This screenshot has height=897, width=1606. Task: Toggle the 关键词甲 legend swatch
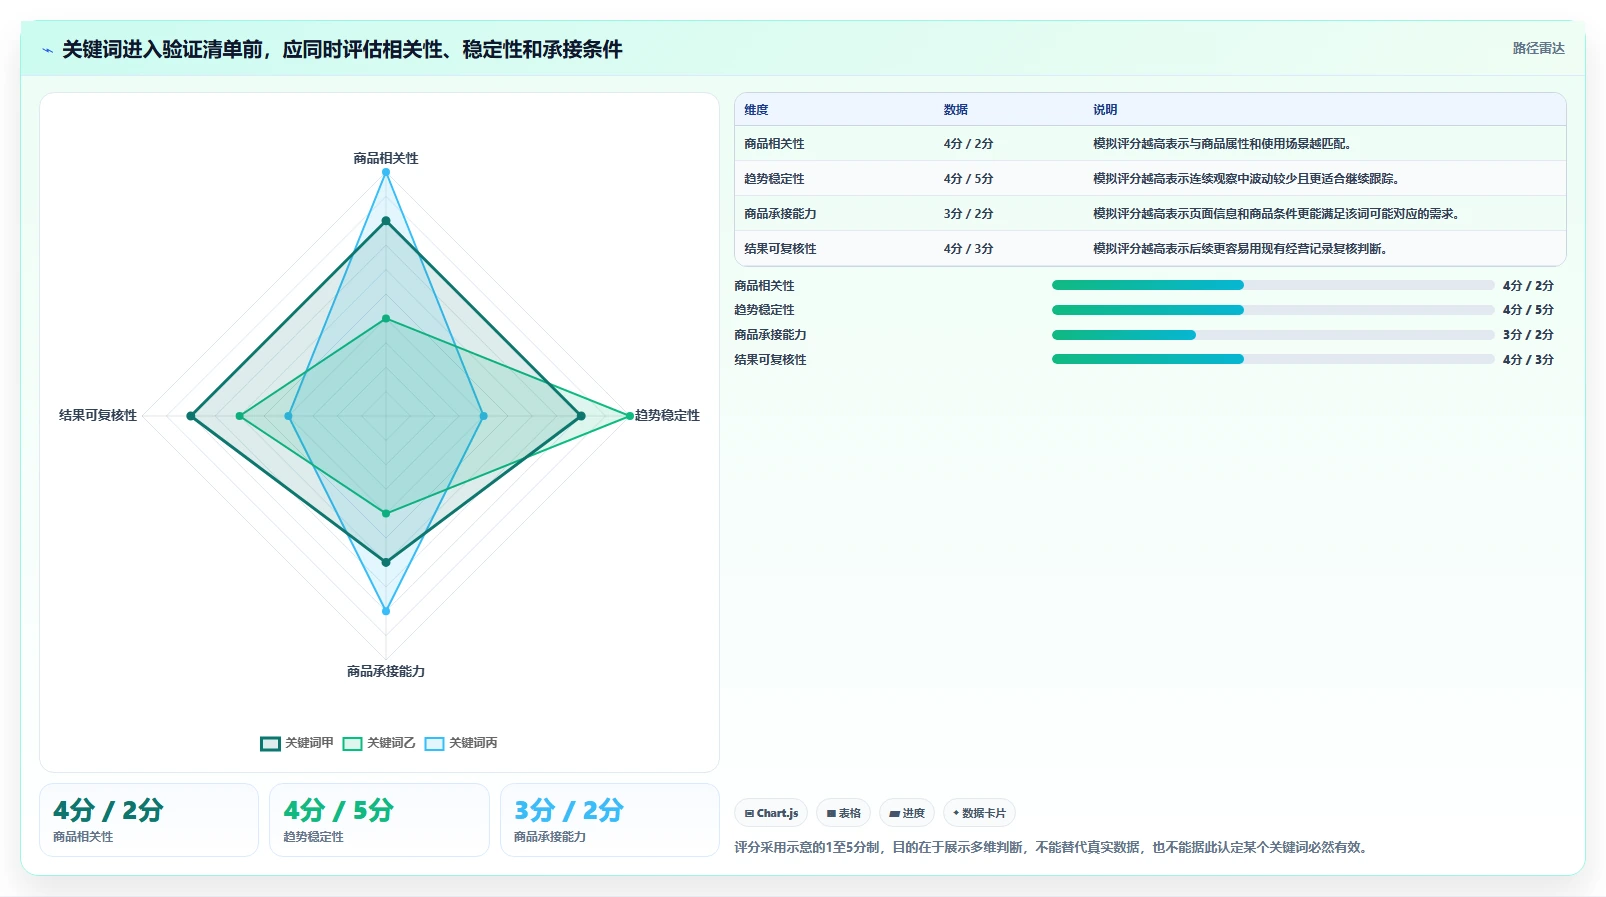(270, 743)
